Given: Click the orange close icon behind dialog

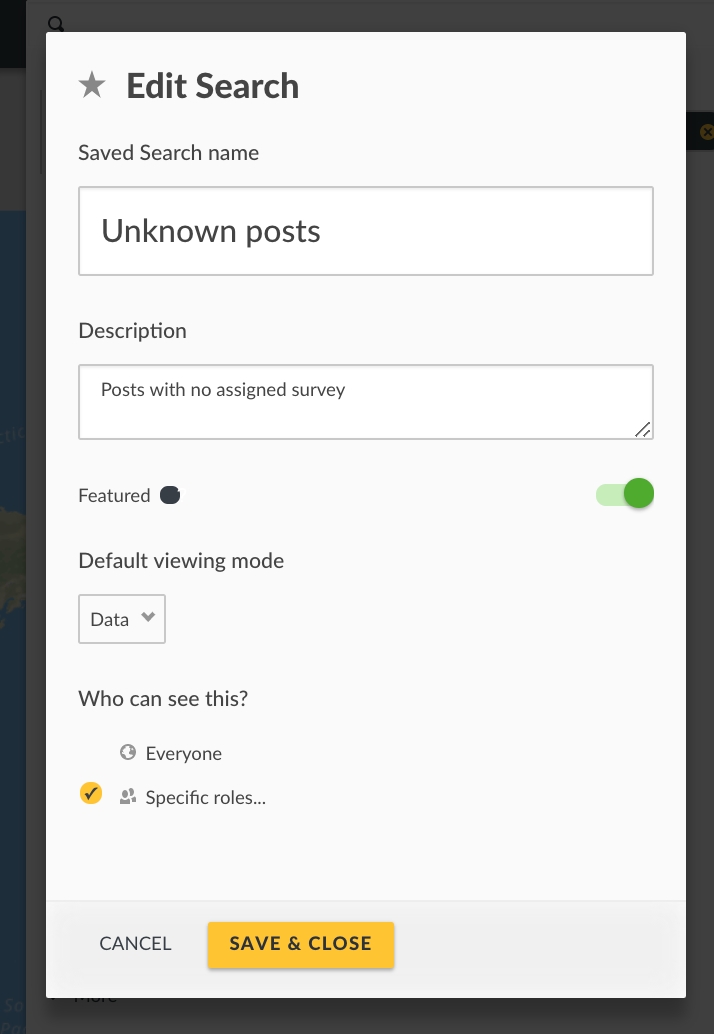Looking at the screenshot, I should pyautogui.click(x=706, y=132).
